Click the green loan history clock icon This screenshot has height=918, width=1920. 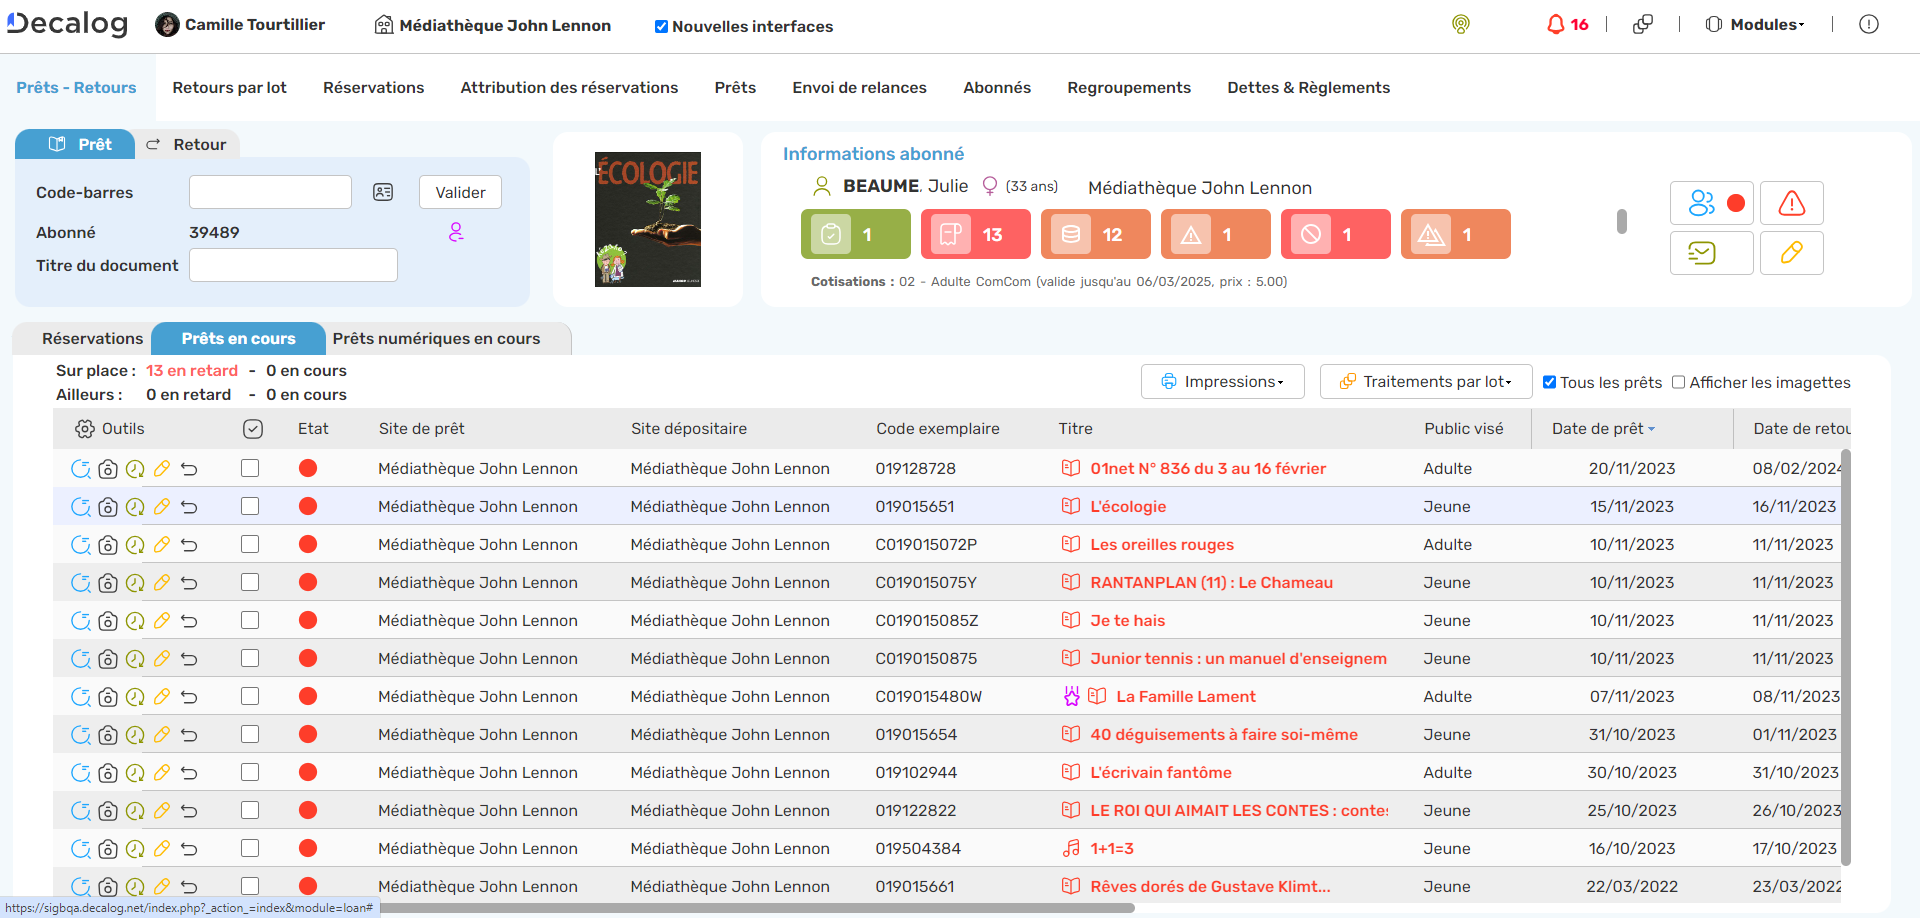135,468
